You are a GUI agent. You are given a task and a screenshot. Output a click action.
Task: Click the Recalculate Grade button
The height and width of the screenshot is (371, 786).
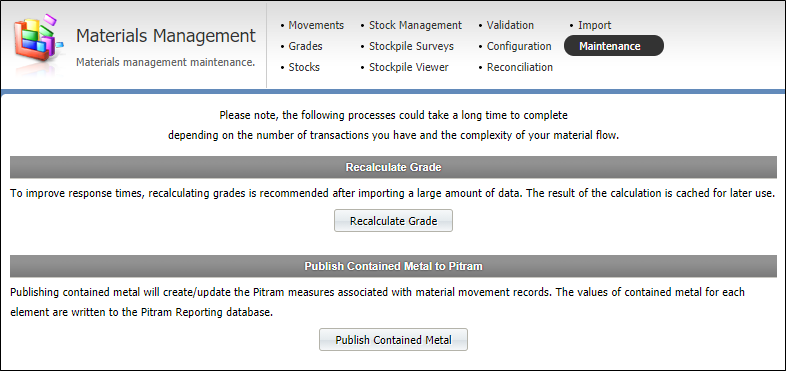tap(394, 221)
